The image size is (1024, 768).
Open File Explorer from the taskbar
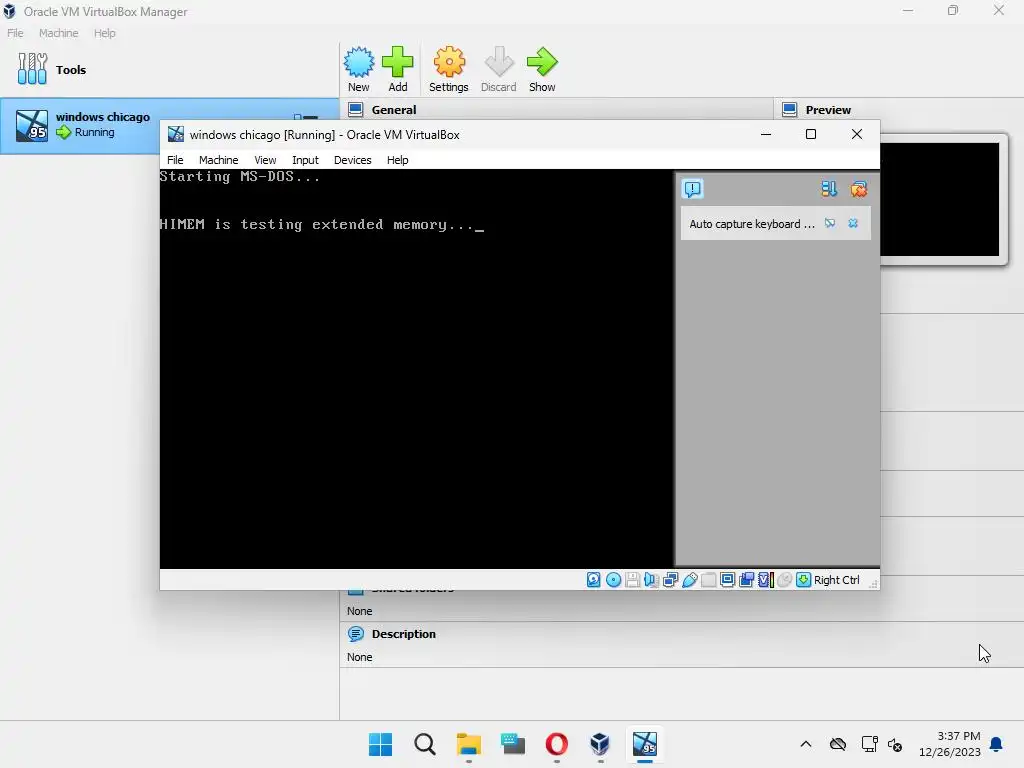468,744
